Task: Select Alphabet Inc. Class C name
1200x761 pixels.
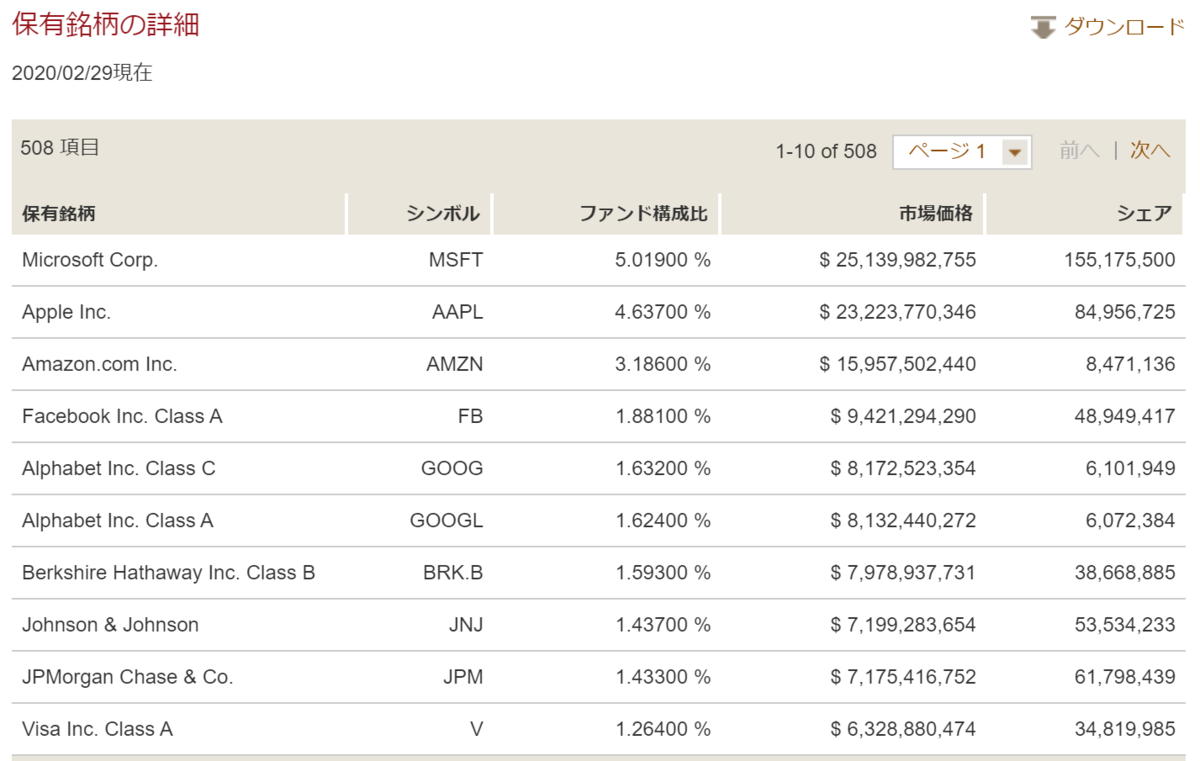Action: 118,468
